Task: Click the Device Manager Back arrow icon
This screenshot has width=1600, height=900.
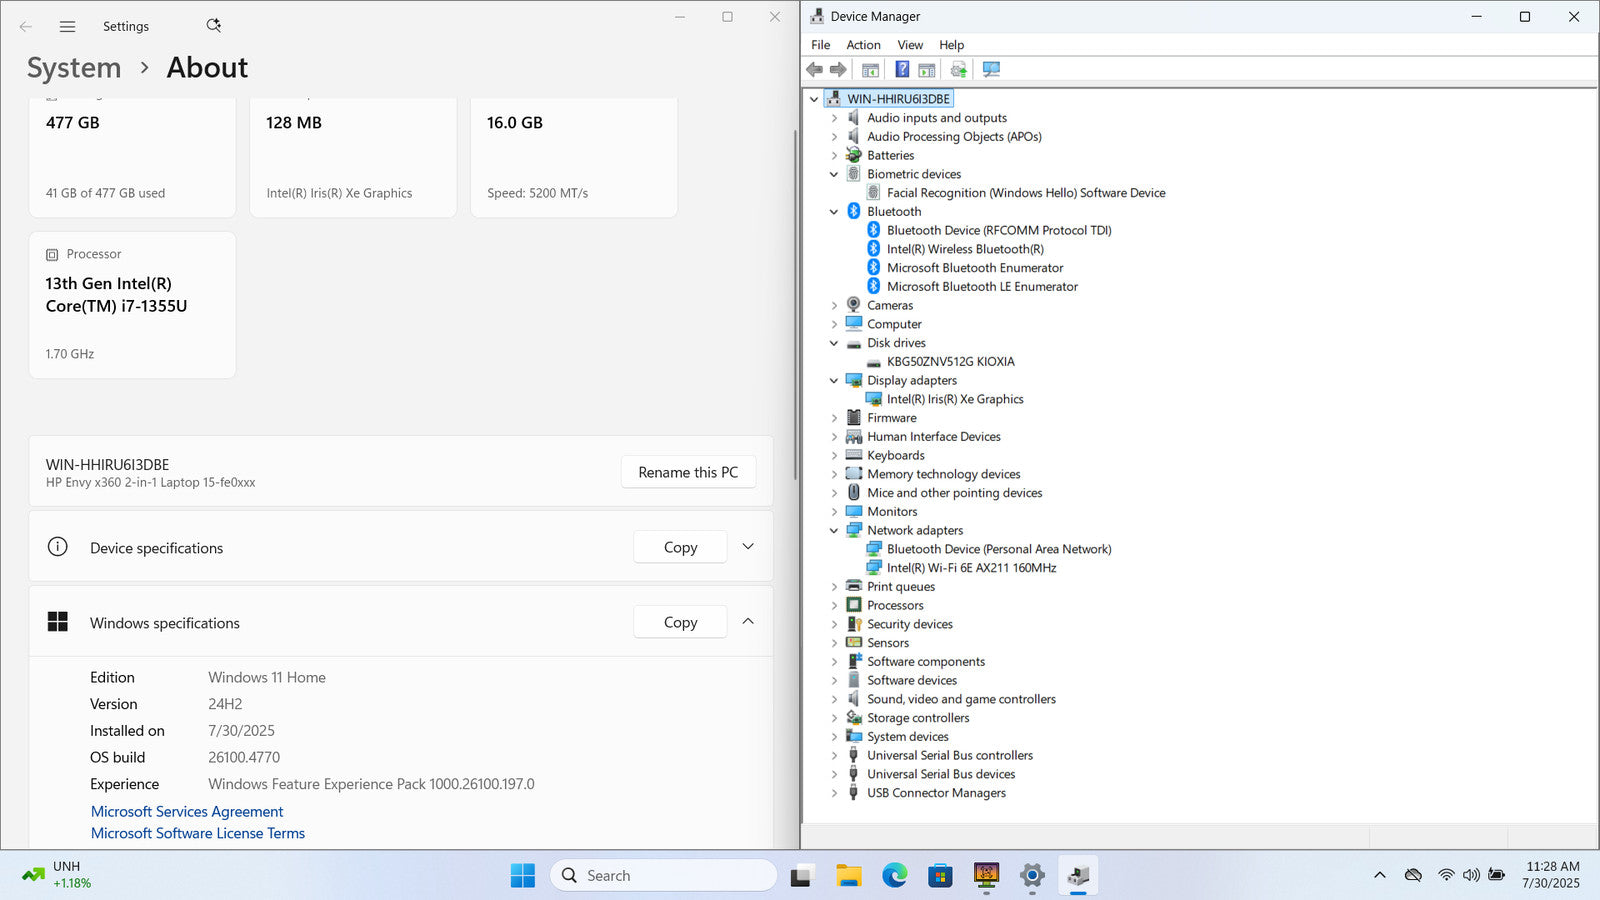Action: coord(814,69)
